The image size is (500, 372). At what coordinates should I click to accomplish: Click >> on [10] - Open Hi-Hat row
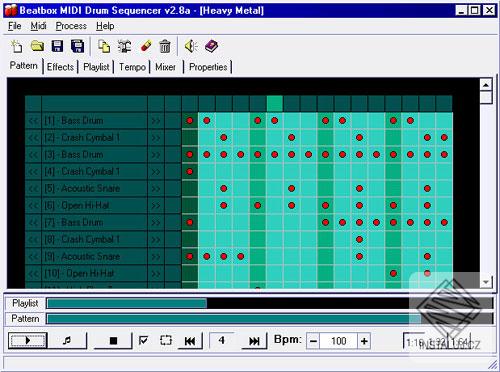coord(156,274)
